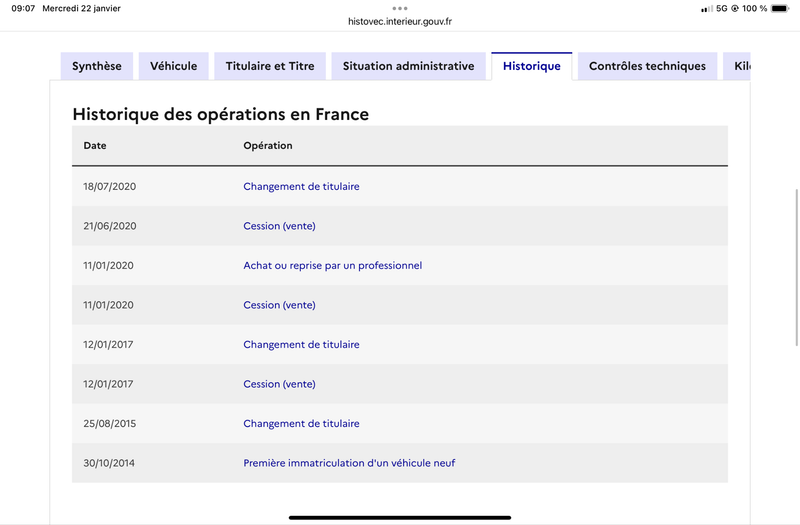Click the heading Historique des opérations en France

(x=220, y=114)
